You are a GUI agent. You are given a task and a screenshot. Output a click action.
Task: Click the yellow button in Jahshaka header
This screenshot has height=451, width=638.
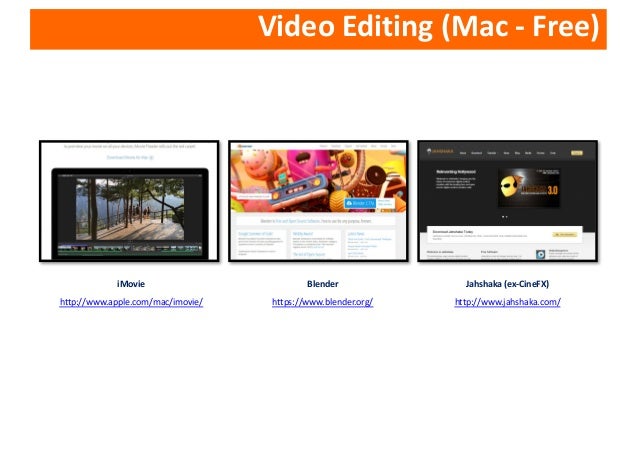click(x=577, y=153)
